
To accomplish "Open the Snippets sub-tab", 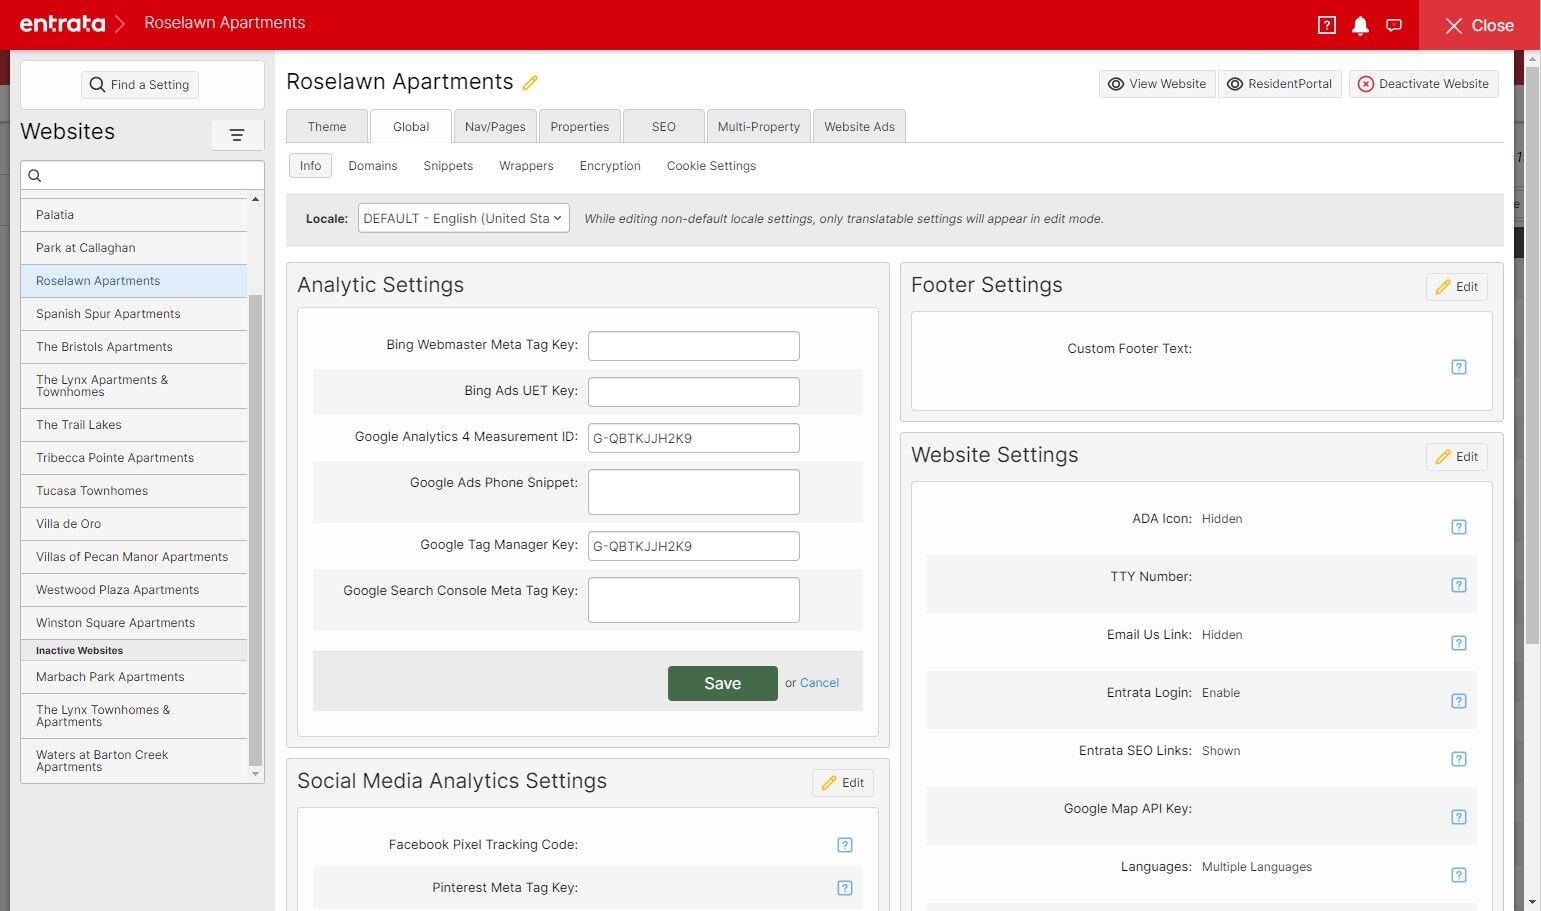I will point(448,166).
